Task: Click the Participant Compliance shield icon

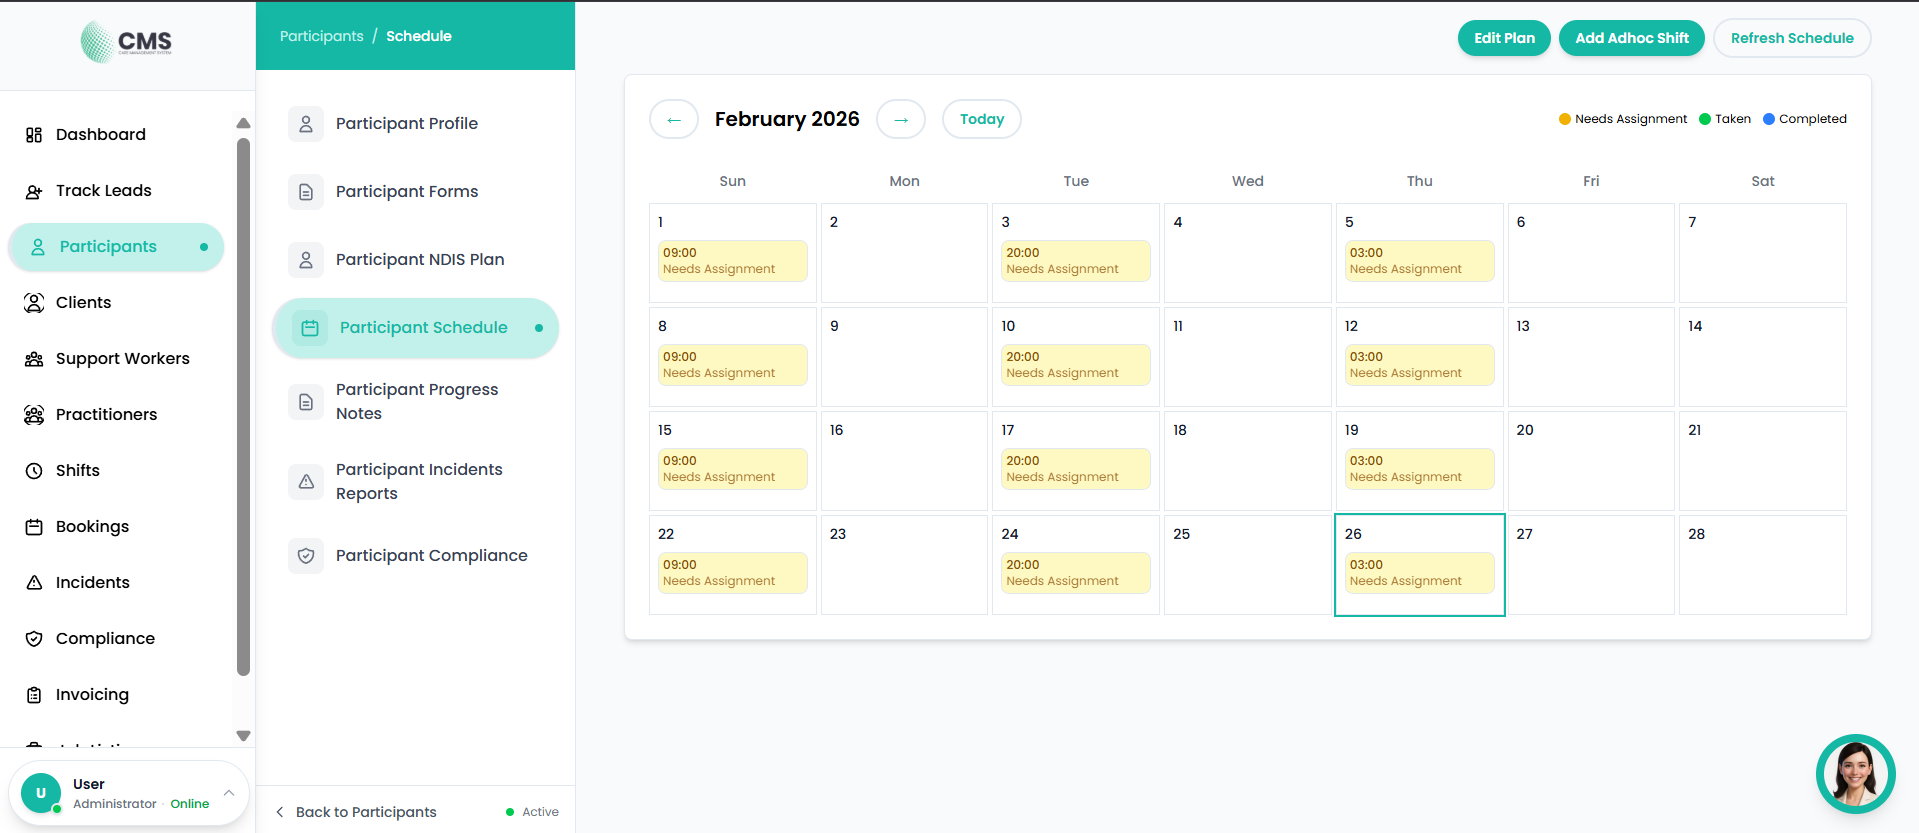Action: click(306, 556)
